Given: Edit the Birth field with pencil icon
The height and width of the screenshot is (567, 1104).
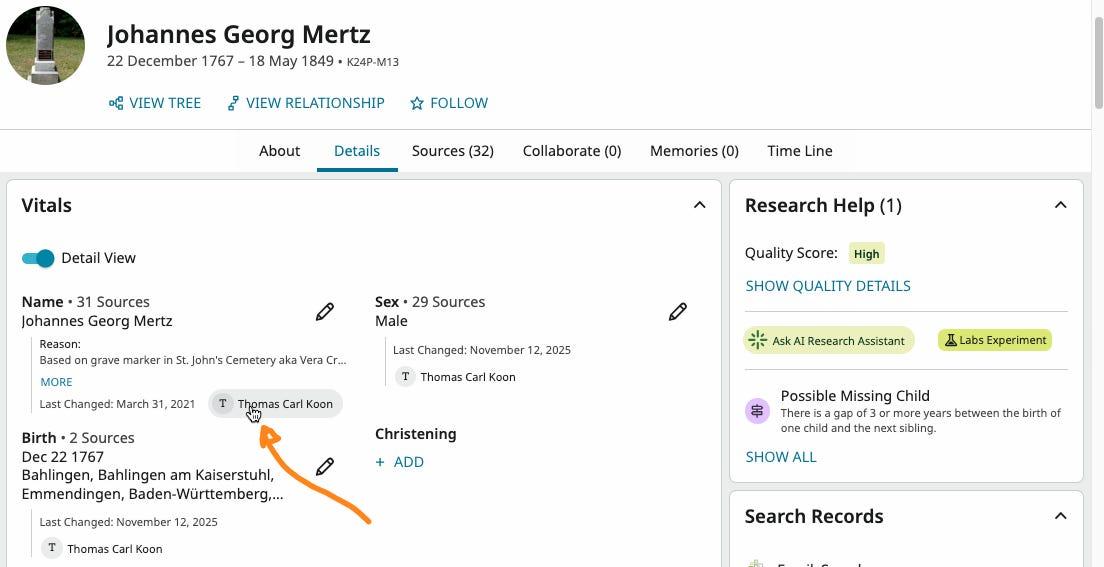Looking at the screenshot, I should pos(325,466).
